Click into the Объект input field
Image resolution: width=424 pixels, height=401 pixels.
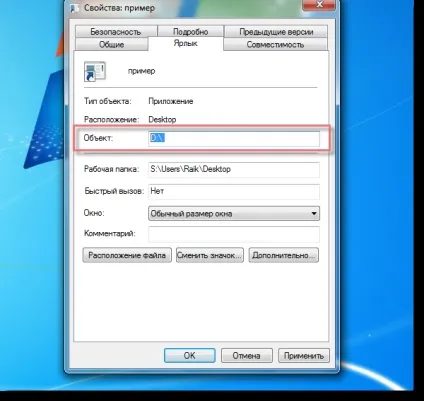click(x=234, y=138)
